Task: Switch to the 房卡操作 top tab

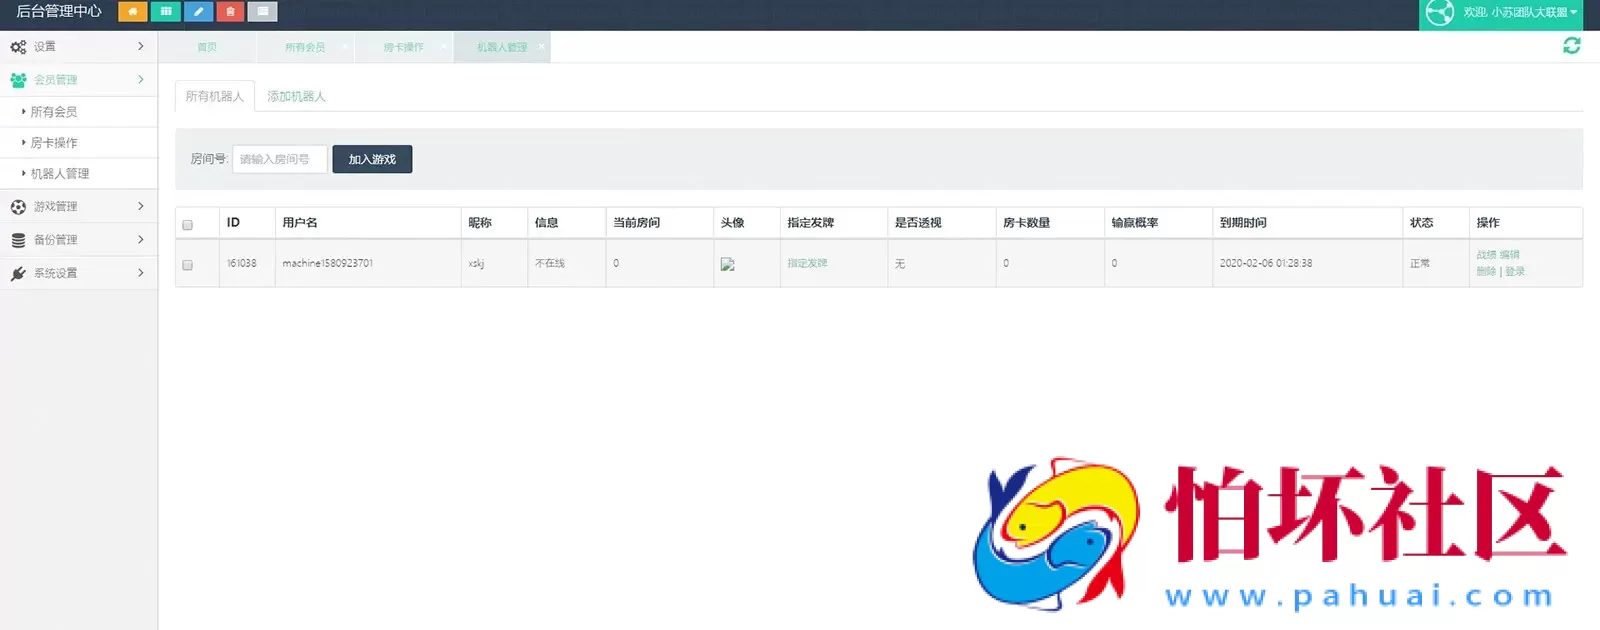Action: pos(404,47)
